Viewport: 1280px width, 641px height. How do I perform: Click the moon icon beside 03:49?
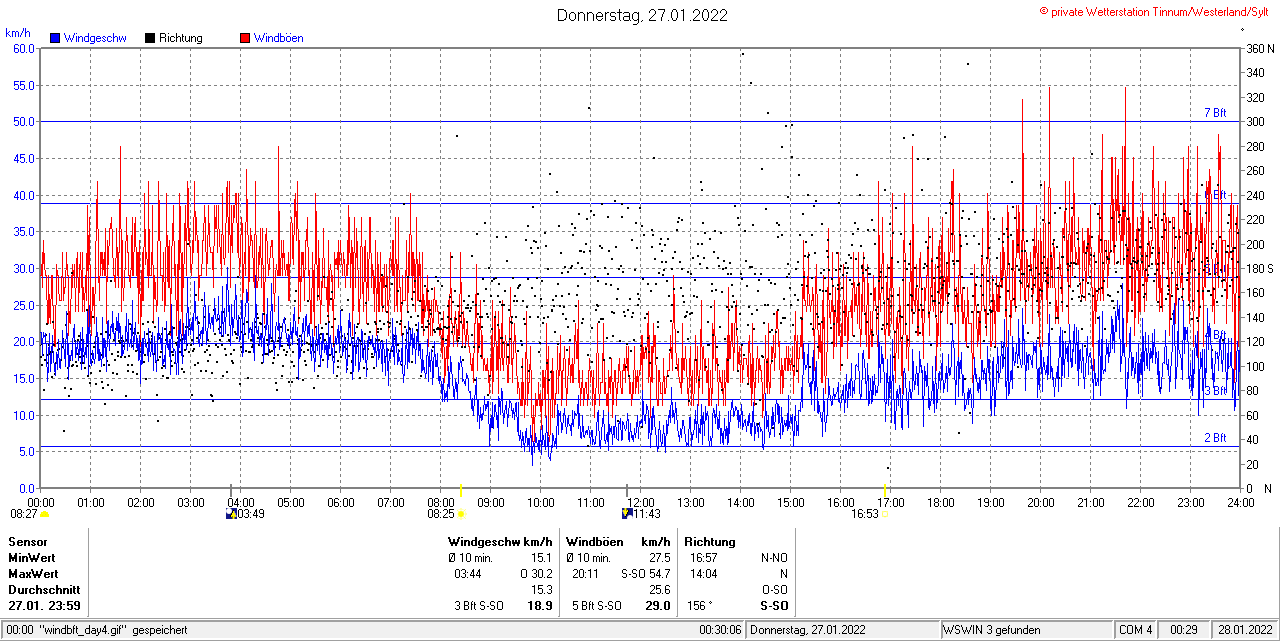point(231,513)
